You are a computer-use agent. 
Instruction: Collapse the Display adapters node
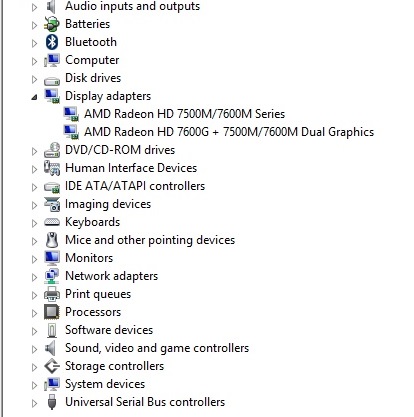pos(34,97)
